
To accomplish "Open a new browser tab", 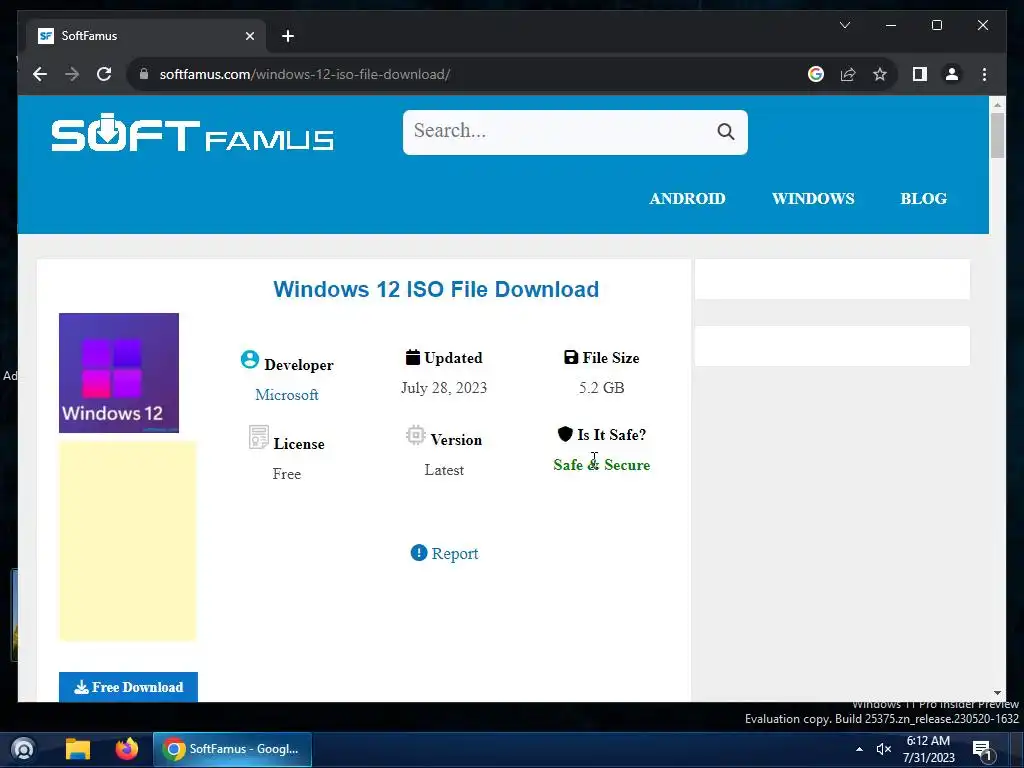I will 288,36.
